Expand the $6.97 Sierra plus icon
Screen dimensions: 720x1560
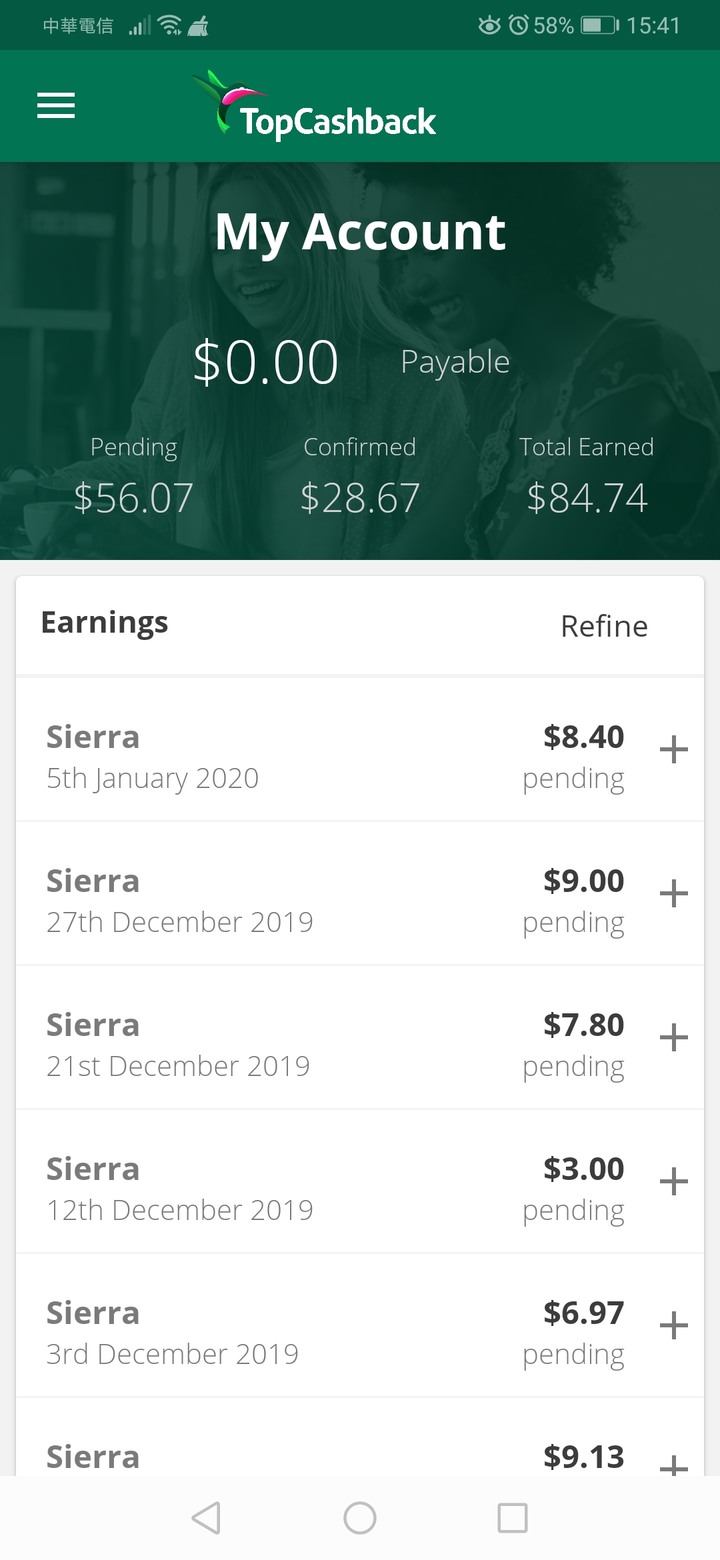click(x=674, y=1326)
